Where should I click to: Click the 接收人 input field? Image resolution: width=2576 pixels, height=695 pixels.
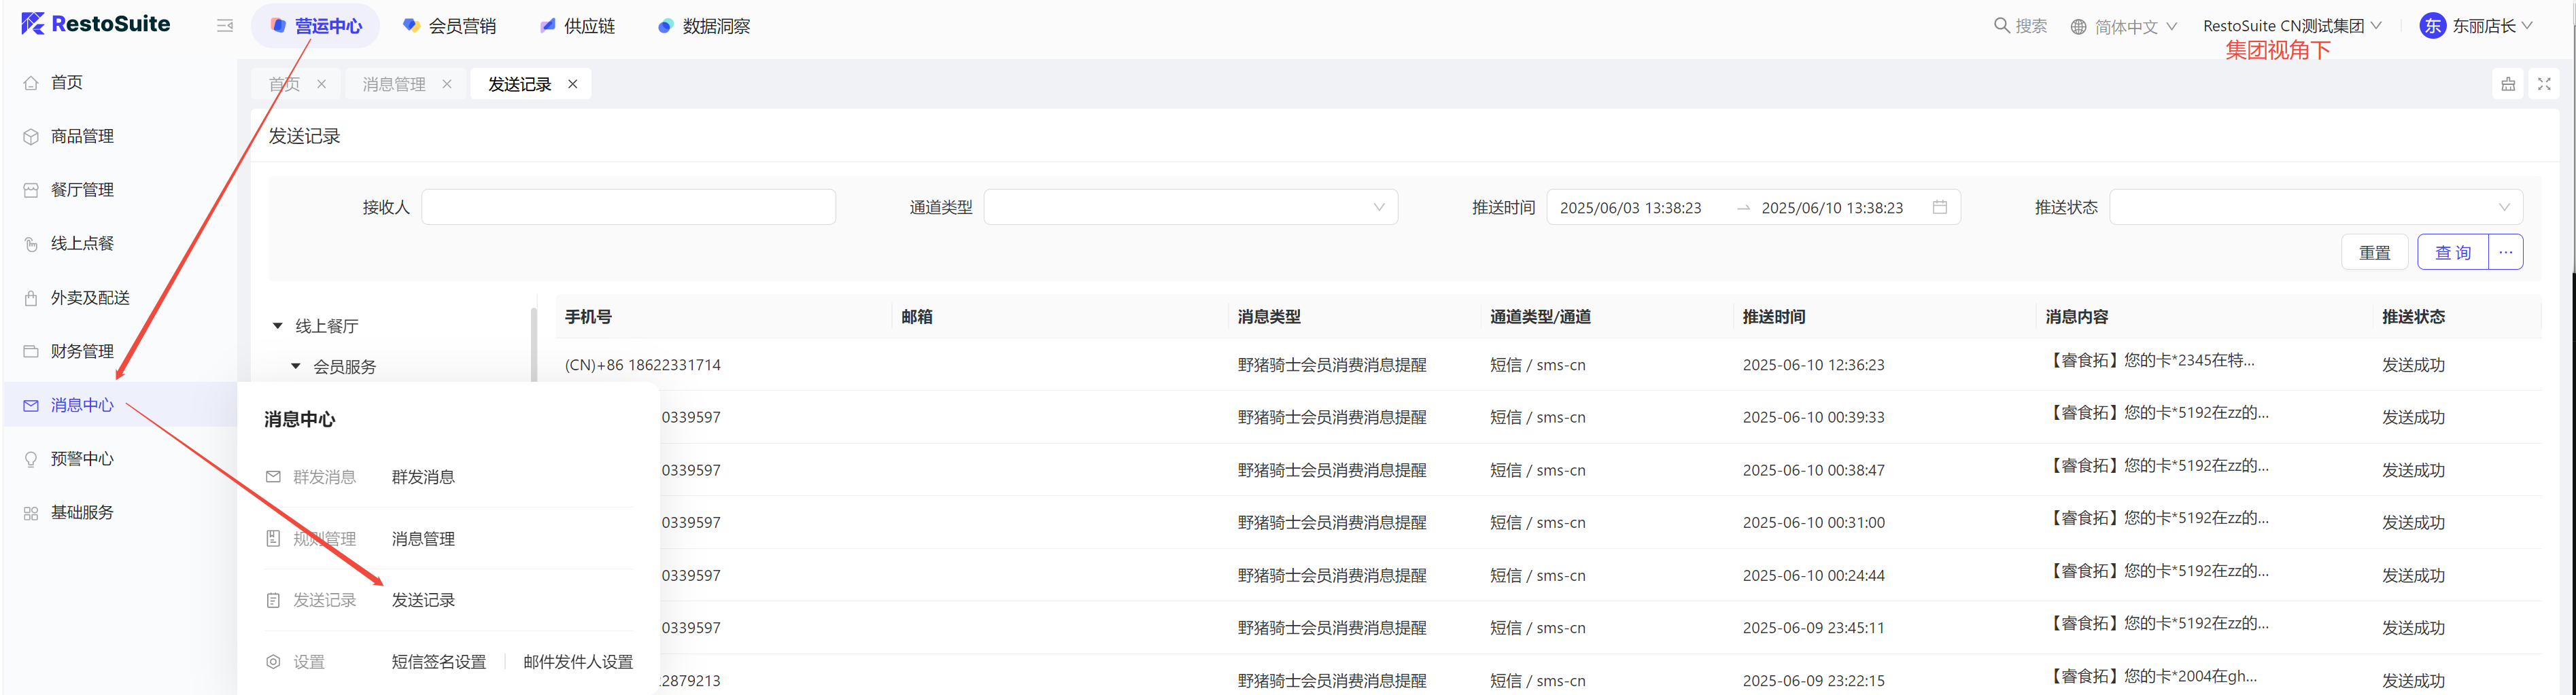[628, 207]
